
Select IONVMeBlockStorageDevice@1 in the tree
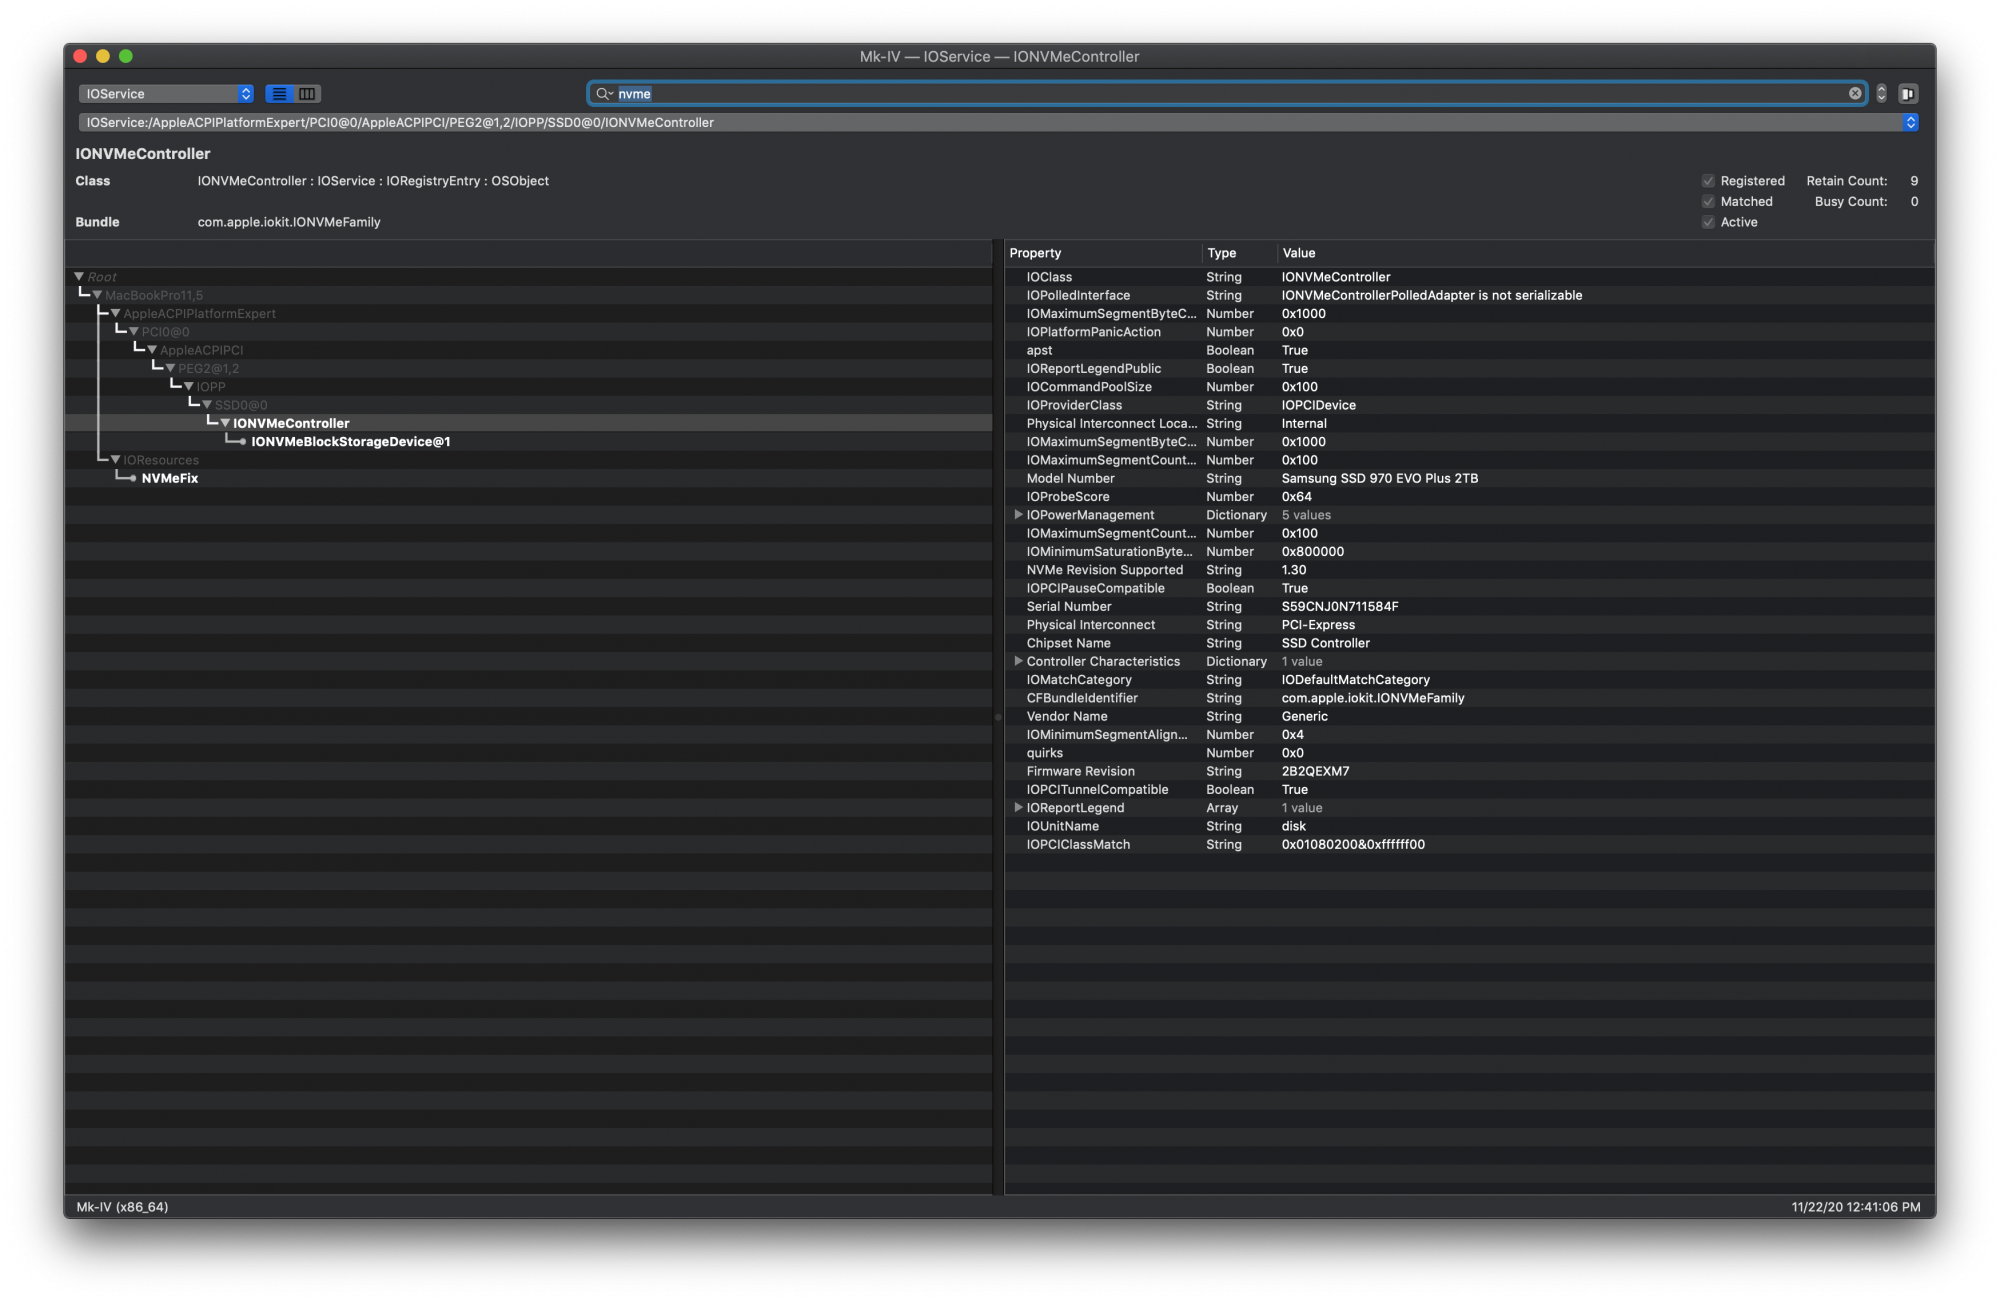[x=350, y=442]
